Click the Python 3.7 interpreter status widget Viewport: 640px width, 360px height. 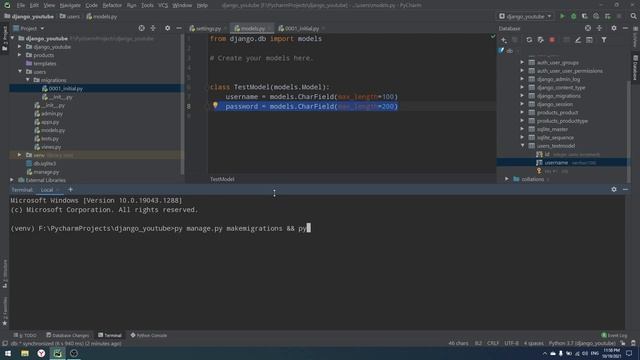tap(582, 343)
